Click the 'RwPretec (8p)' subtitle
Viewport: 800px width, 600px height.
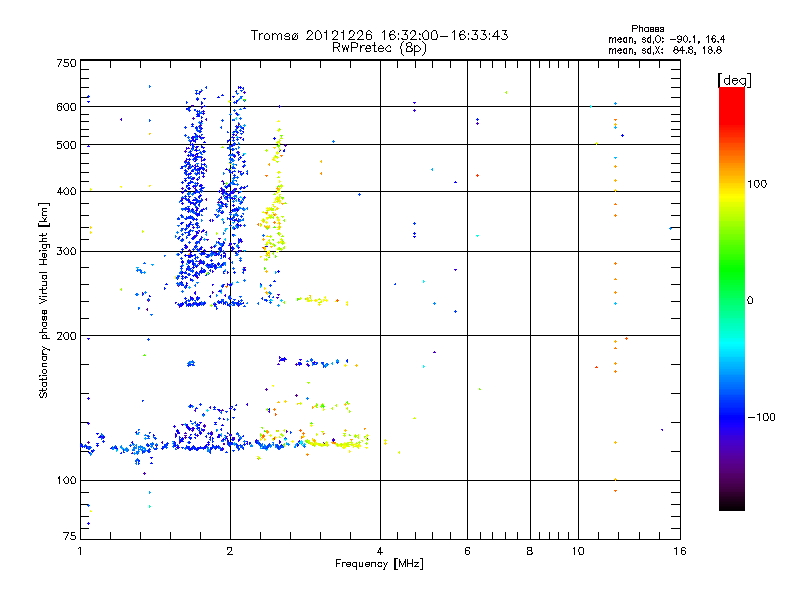pos(379,48)
